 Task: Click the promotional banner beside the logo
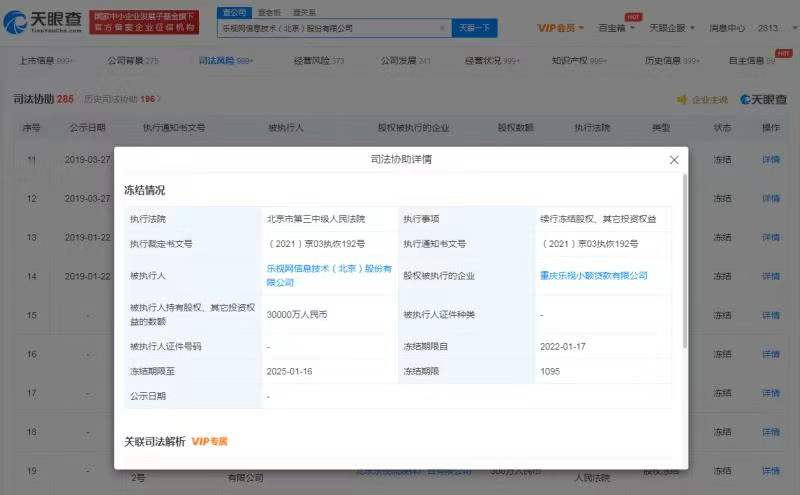[144, 22]
